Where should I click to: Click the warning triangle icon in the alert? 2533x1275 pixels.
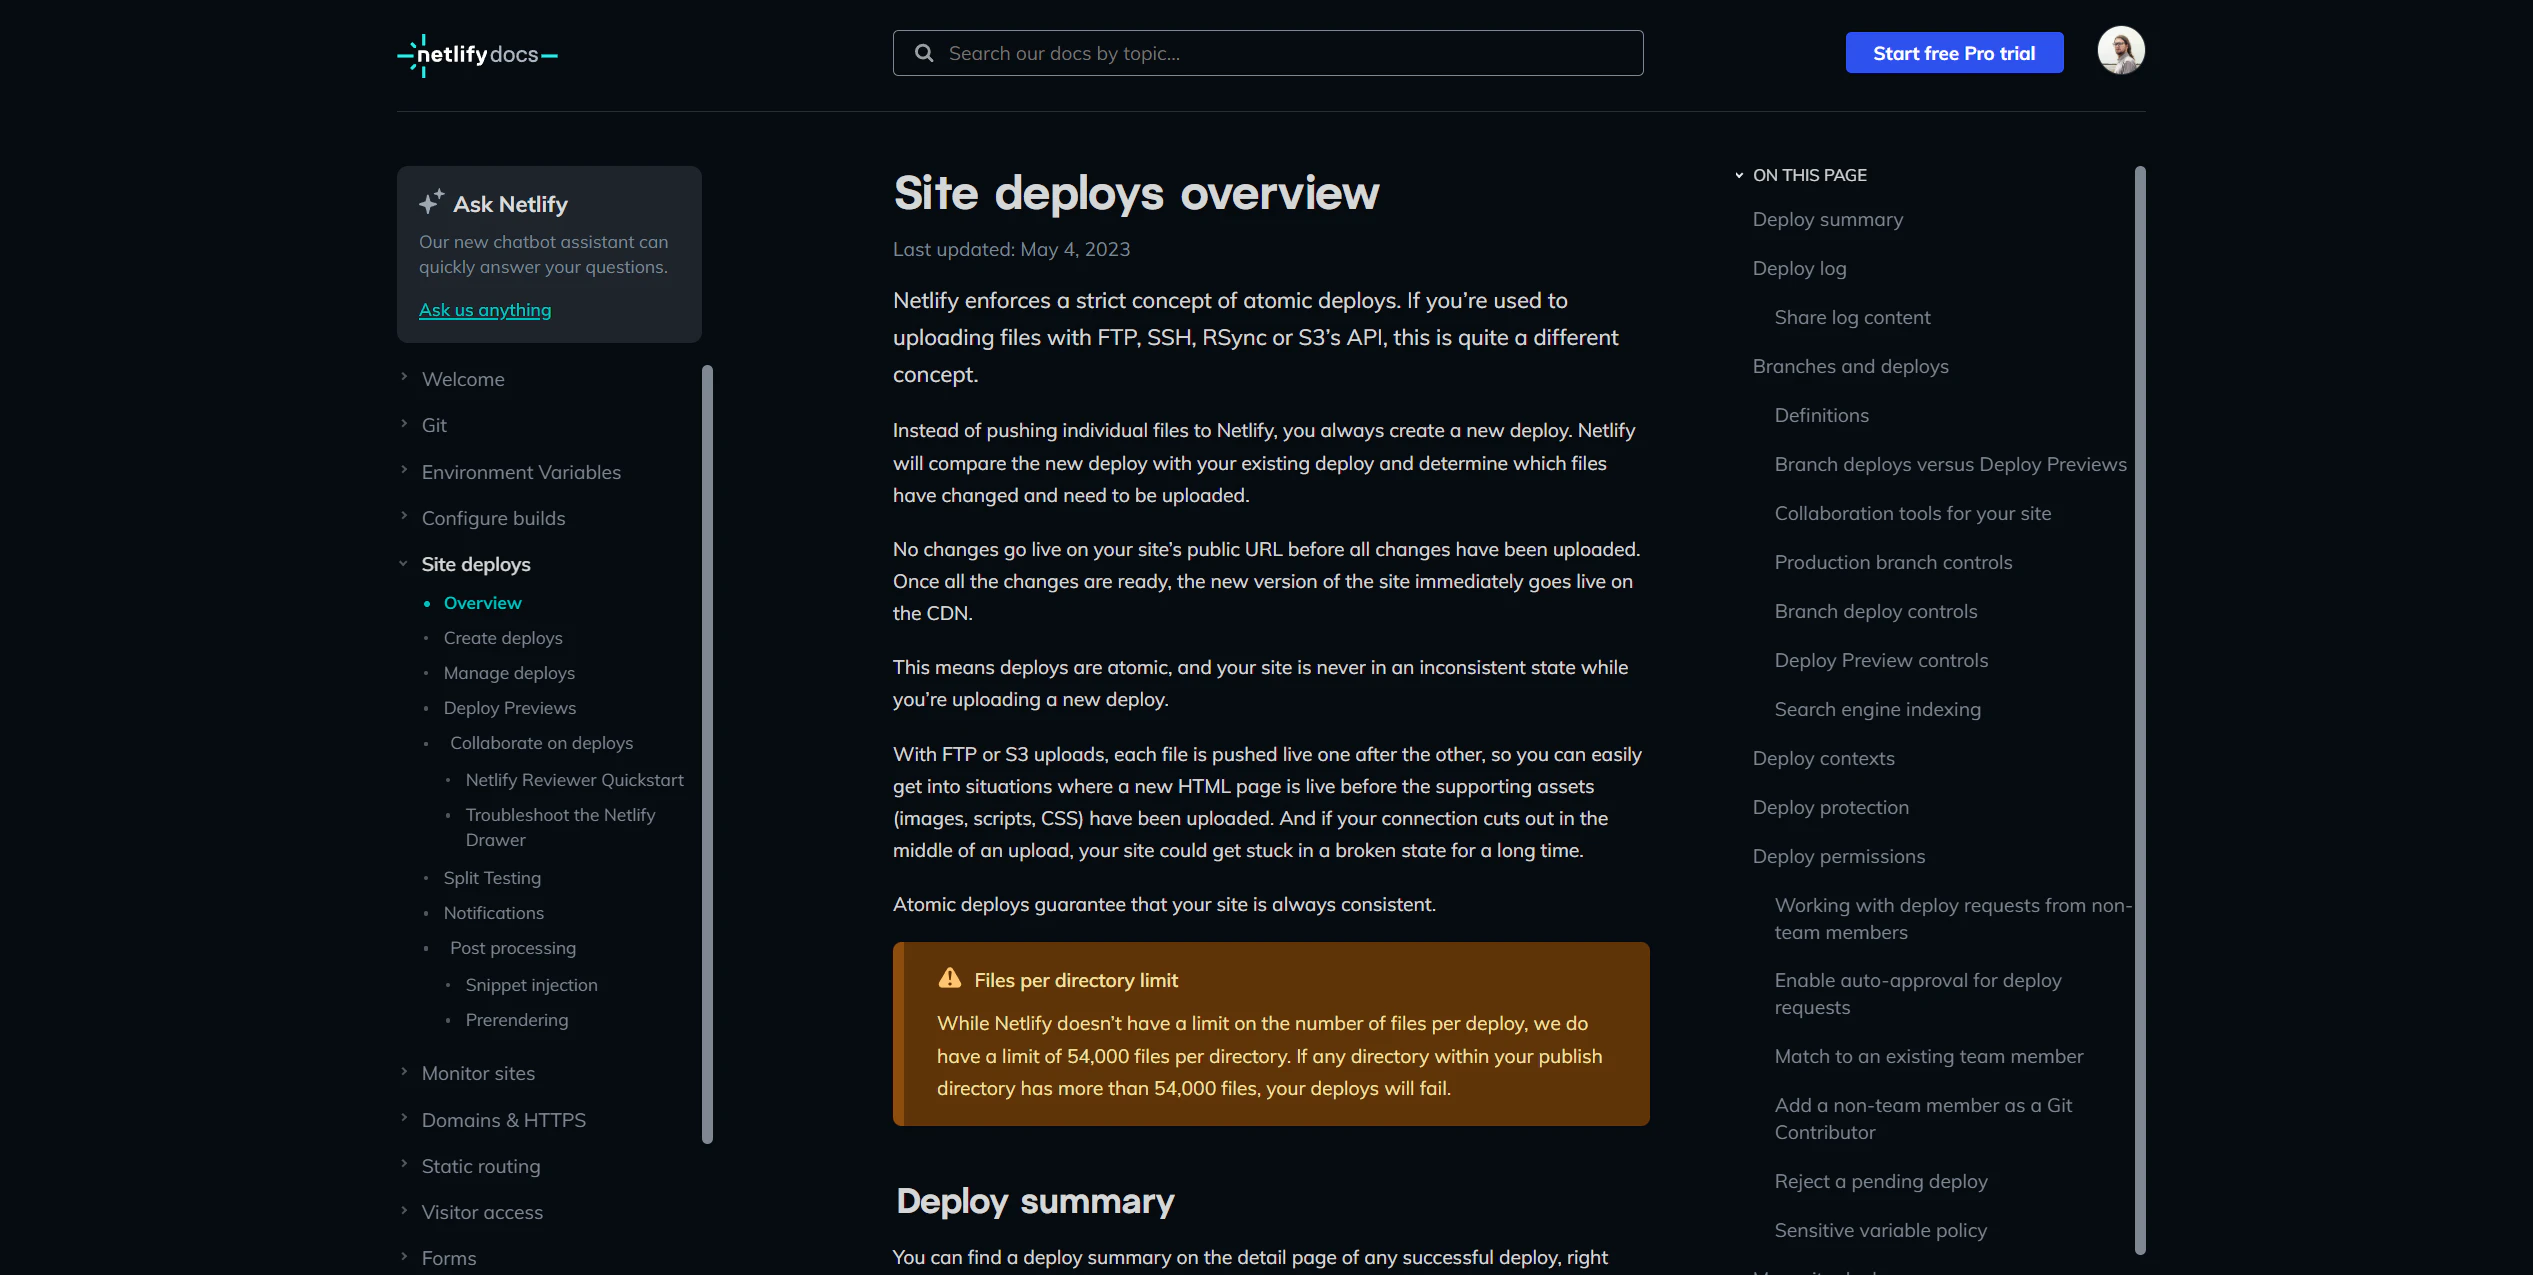(x=950, y=979)
